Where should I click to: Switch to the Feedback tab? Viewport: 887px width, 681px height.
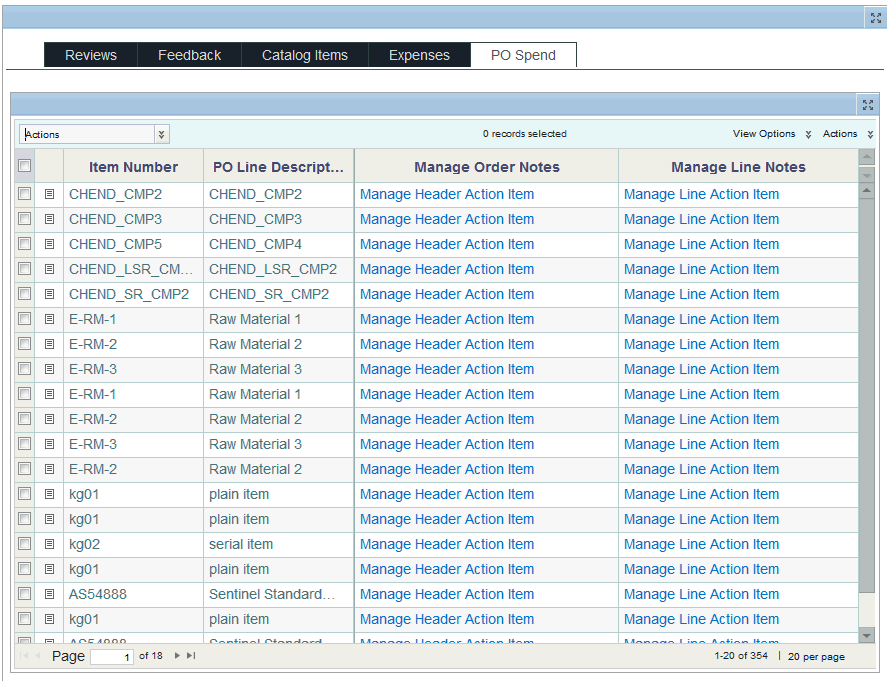pyautogui.click(x=190, y=55)
